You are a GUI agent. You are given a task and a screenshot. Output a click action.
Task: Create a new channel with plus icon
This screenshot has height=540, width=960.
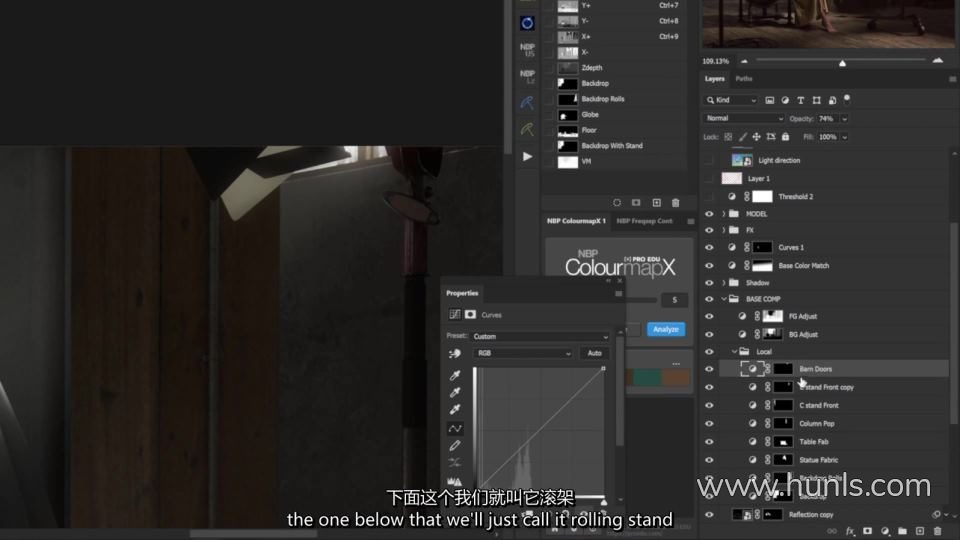click(656, 203)
